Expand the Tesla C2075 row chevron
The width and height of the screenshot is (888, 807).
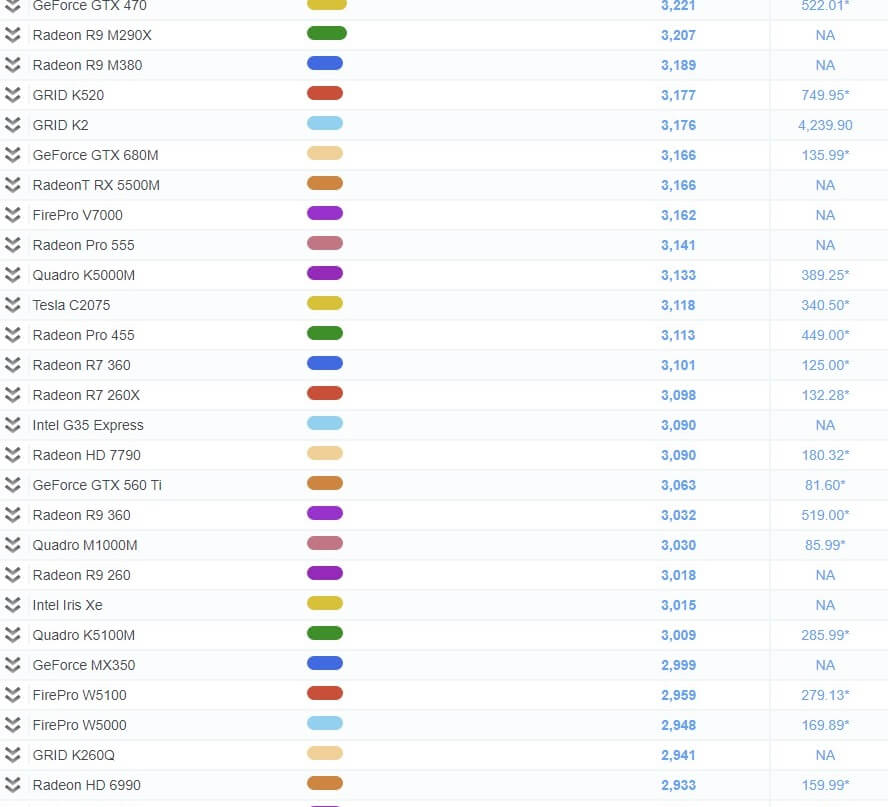(12, 305)
